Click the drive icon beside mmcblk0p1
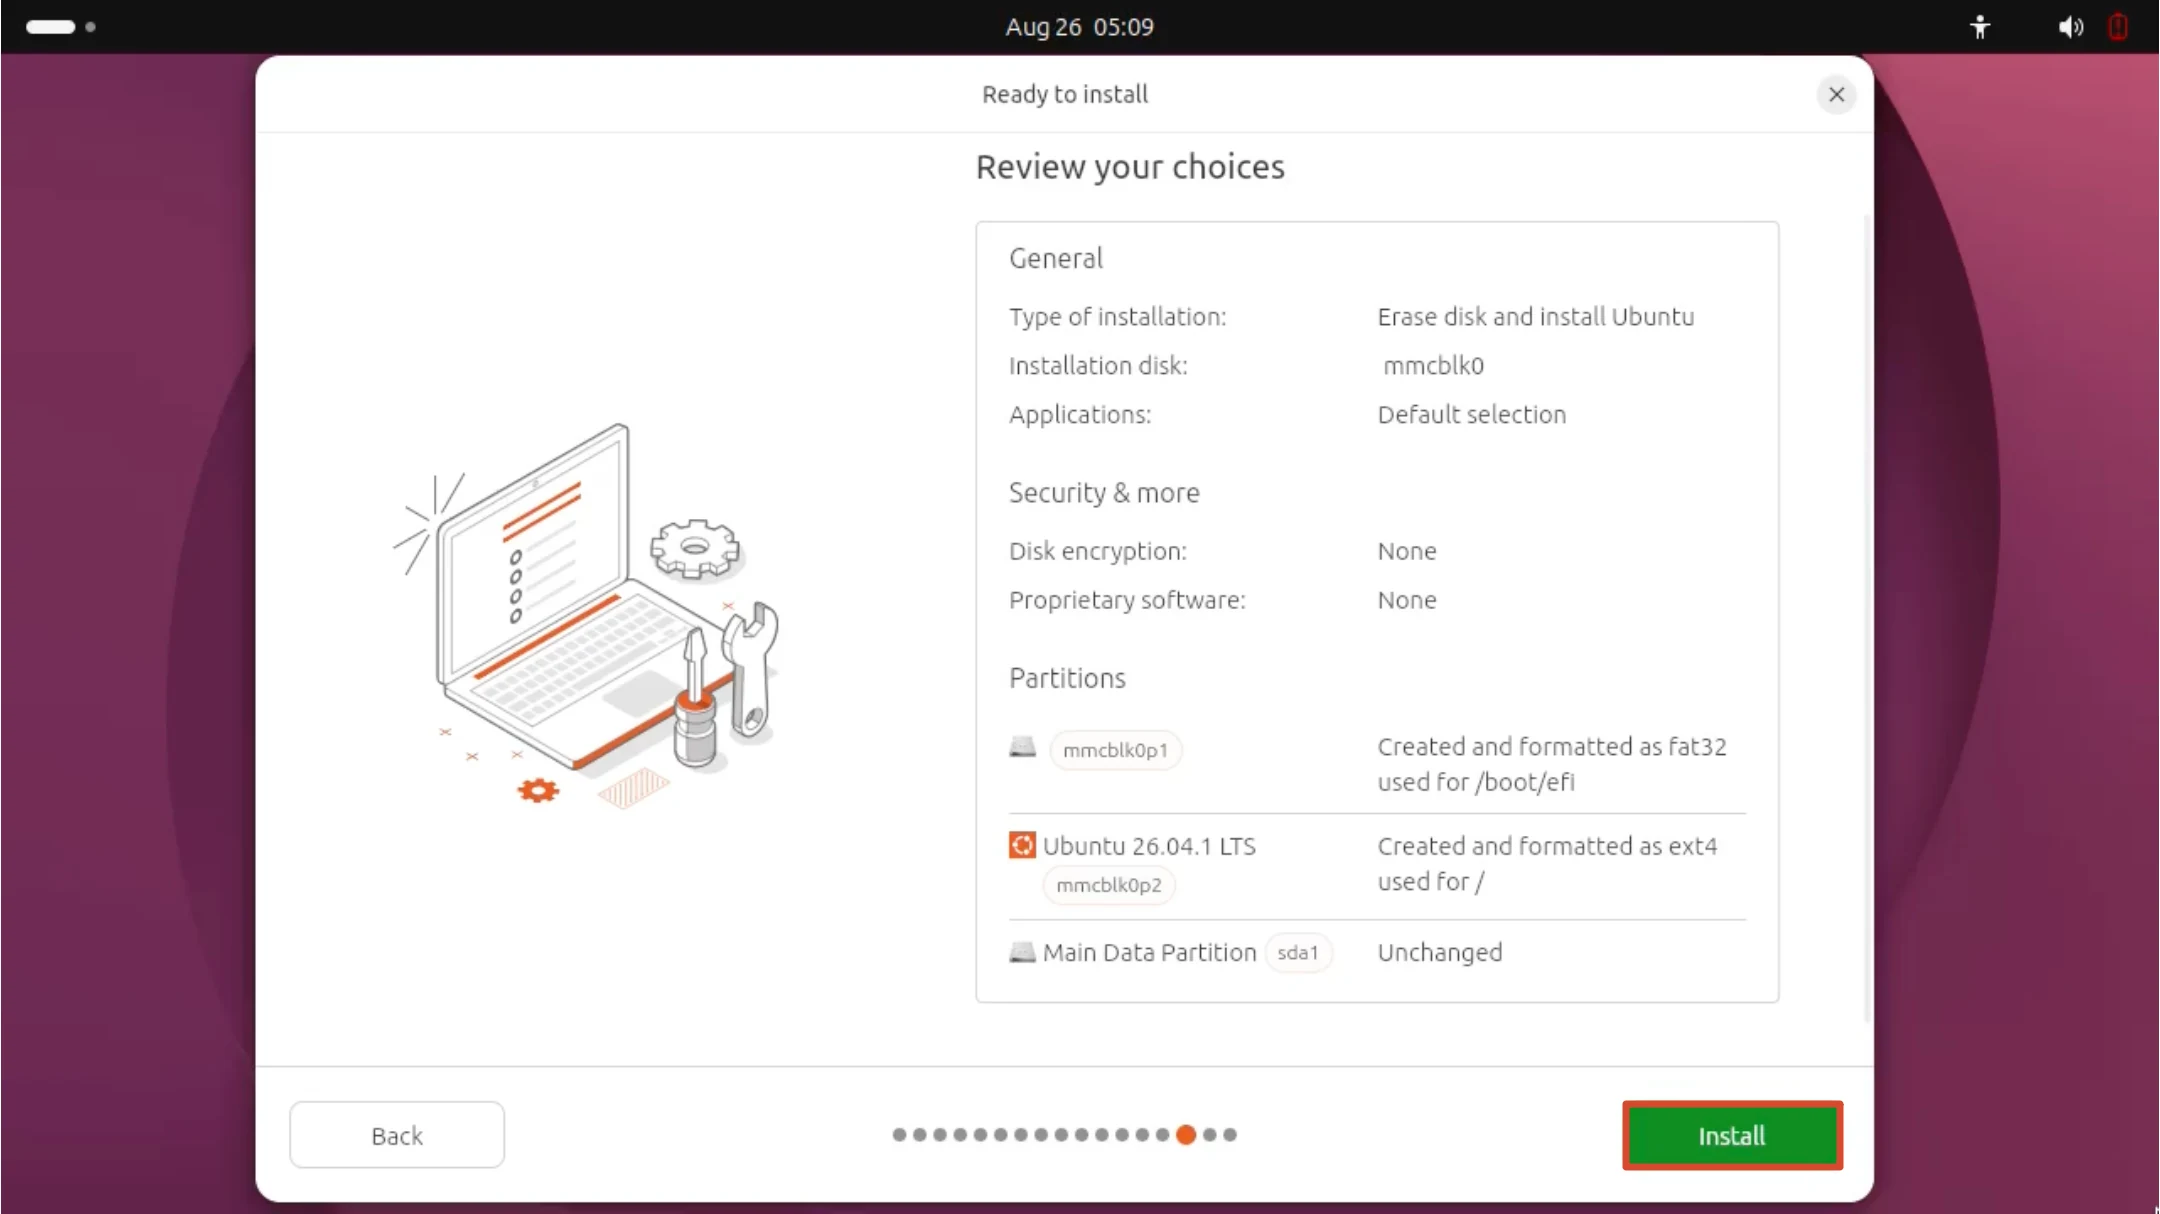 pyautogui.click(x=1022, y=747)
